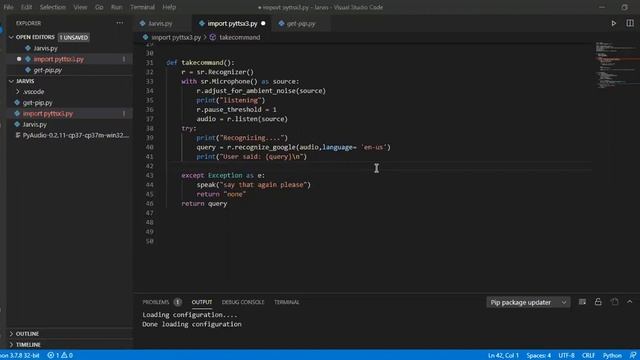Change line endings via CRLF

[588, 356]
